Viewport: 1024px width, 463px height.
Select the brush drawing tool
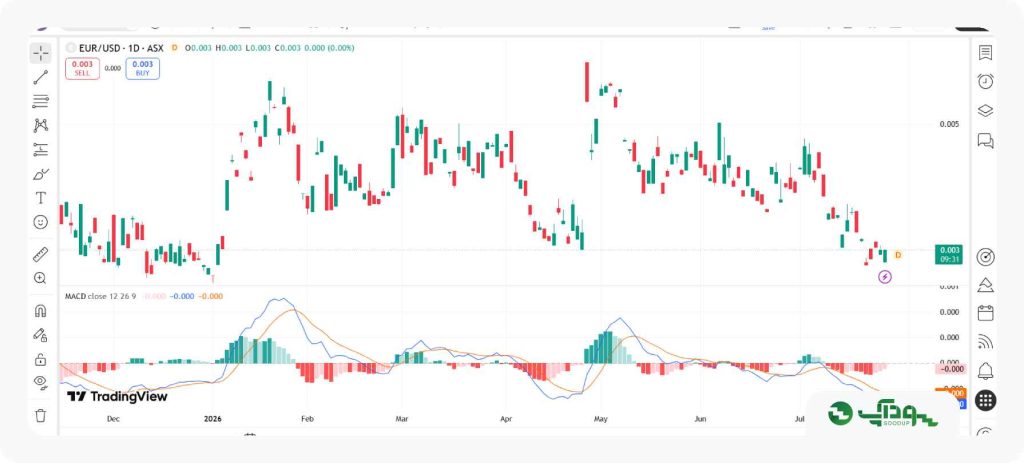(40, 174)
